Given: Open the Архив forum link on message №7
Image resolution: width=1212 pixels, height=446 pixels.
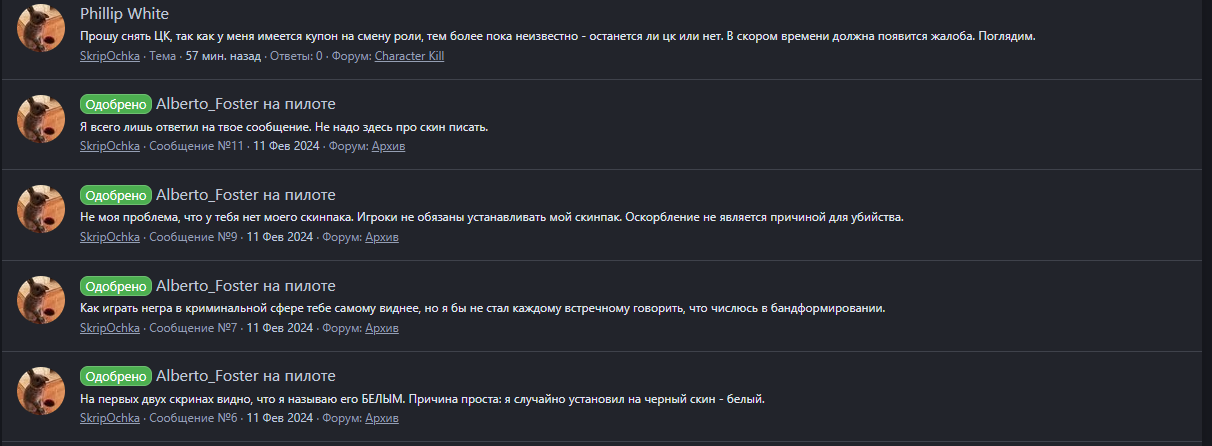Looking at the screenshot, I should [x=382, y=328].
